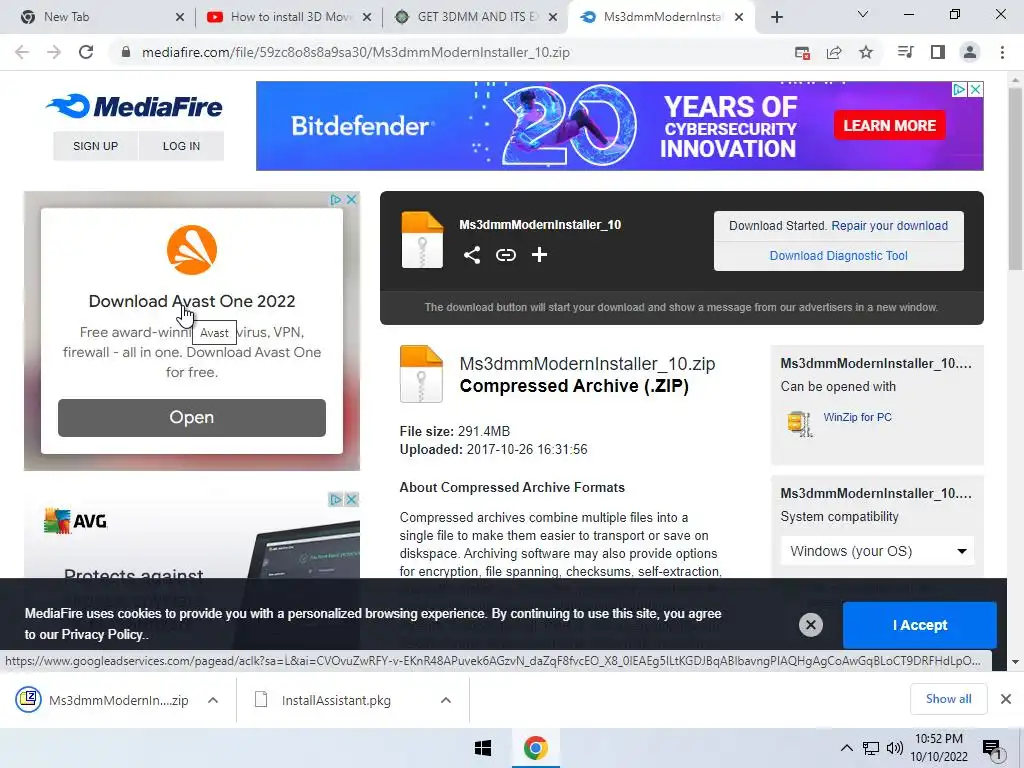Open Privacy Policy link in cookie banner

(x=103, y=634)
